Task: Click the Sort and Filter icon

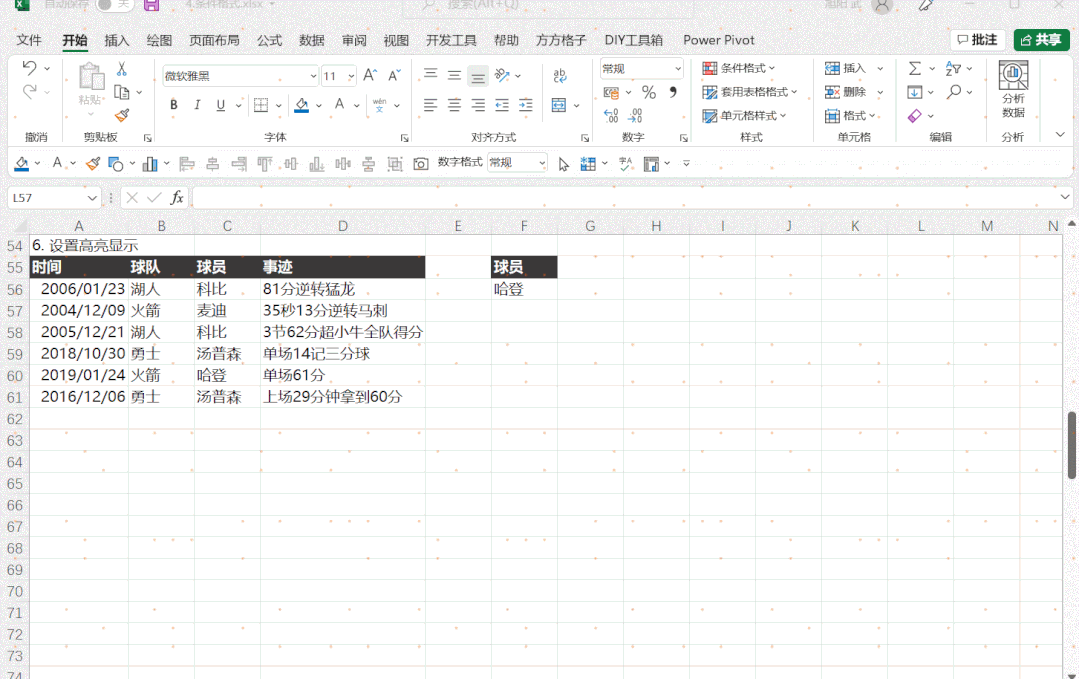Action: click(953, 68)
